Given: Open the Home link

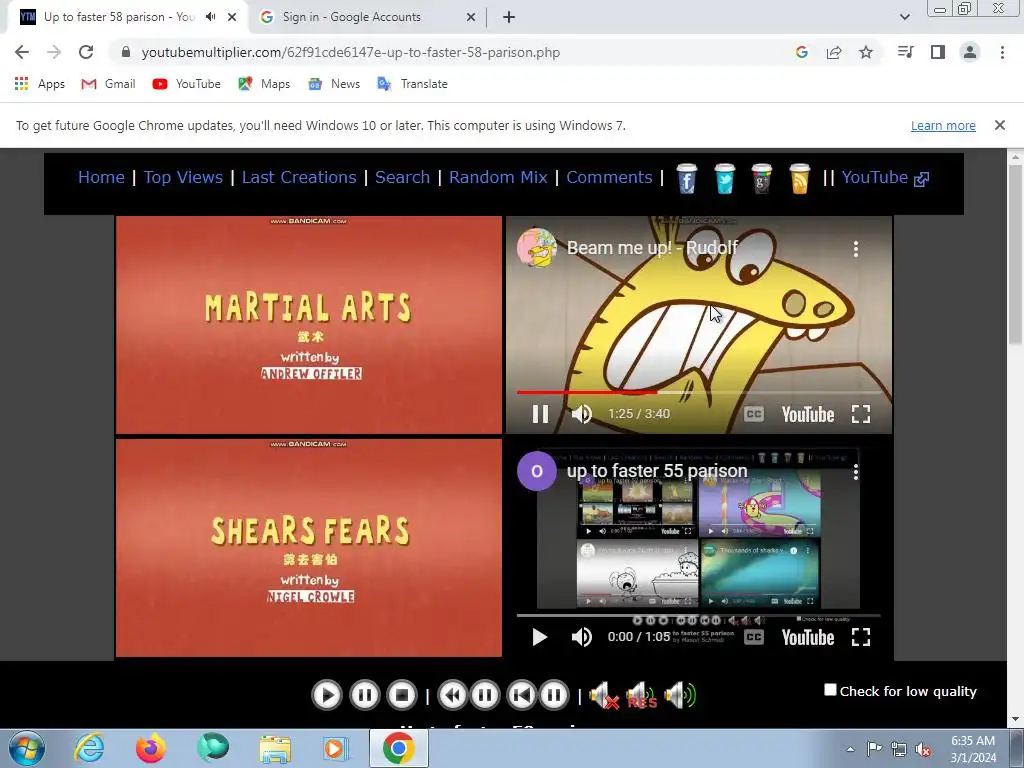Looking at the screenshot, I should (101, 177).
